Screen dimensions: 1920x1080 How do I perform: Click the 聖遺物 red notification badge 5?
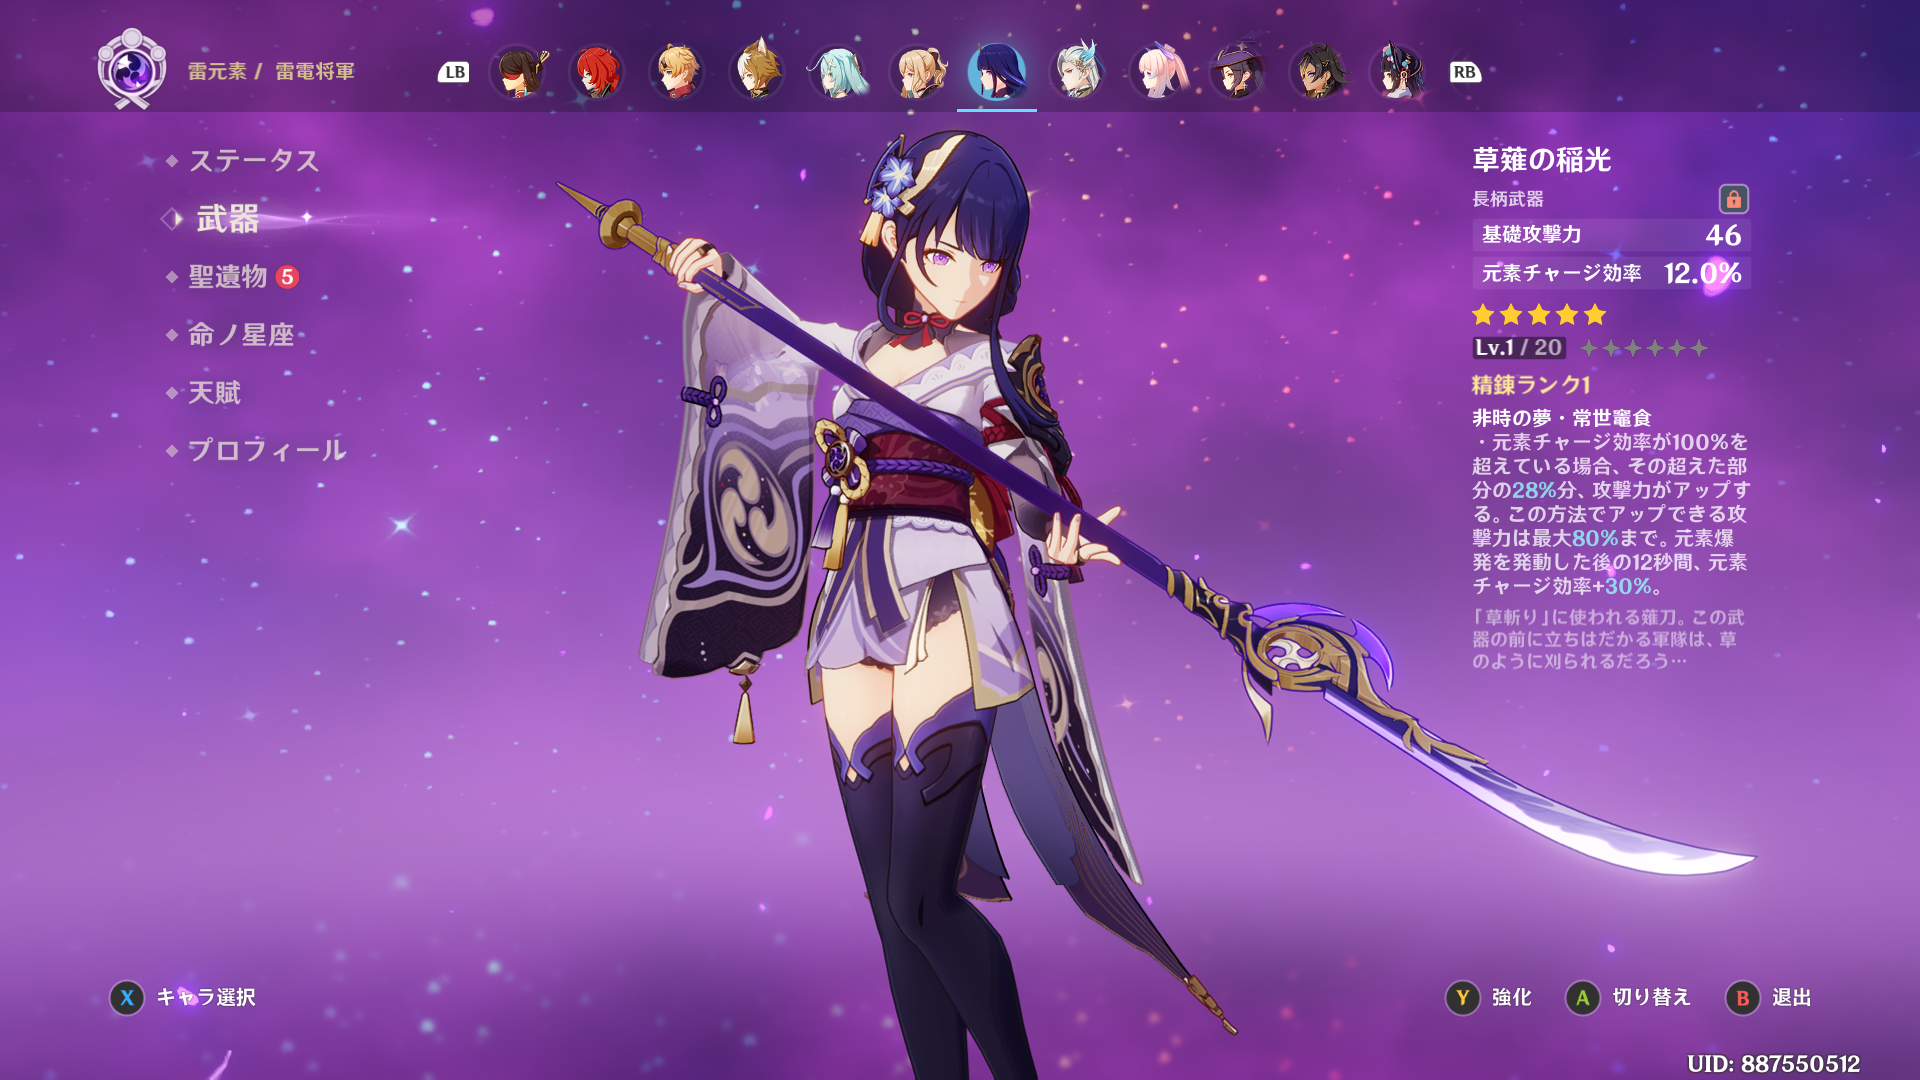287,277
